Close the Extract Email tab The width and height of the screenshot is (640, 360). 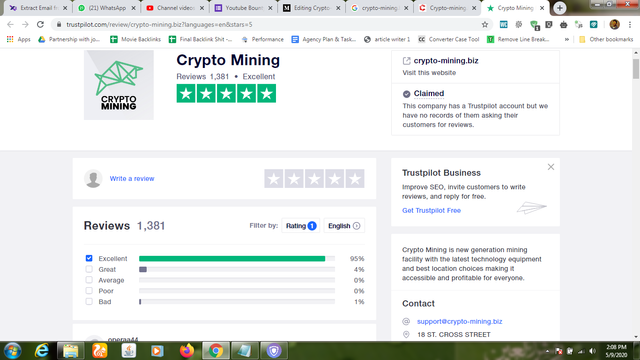coord(65,8)
